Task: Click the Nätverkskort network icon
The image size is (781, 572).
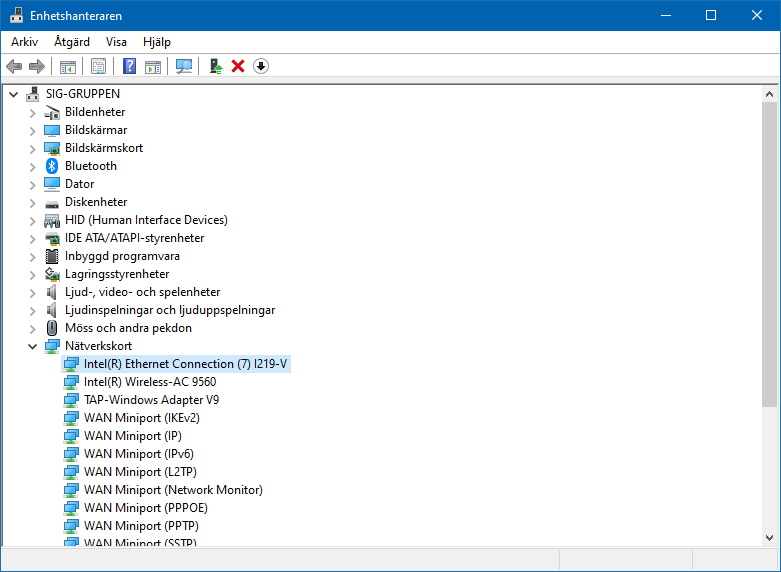Action: tap(52, 346)
